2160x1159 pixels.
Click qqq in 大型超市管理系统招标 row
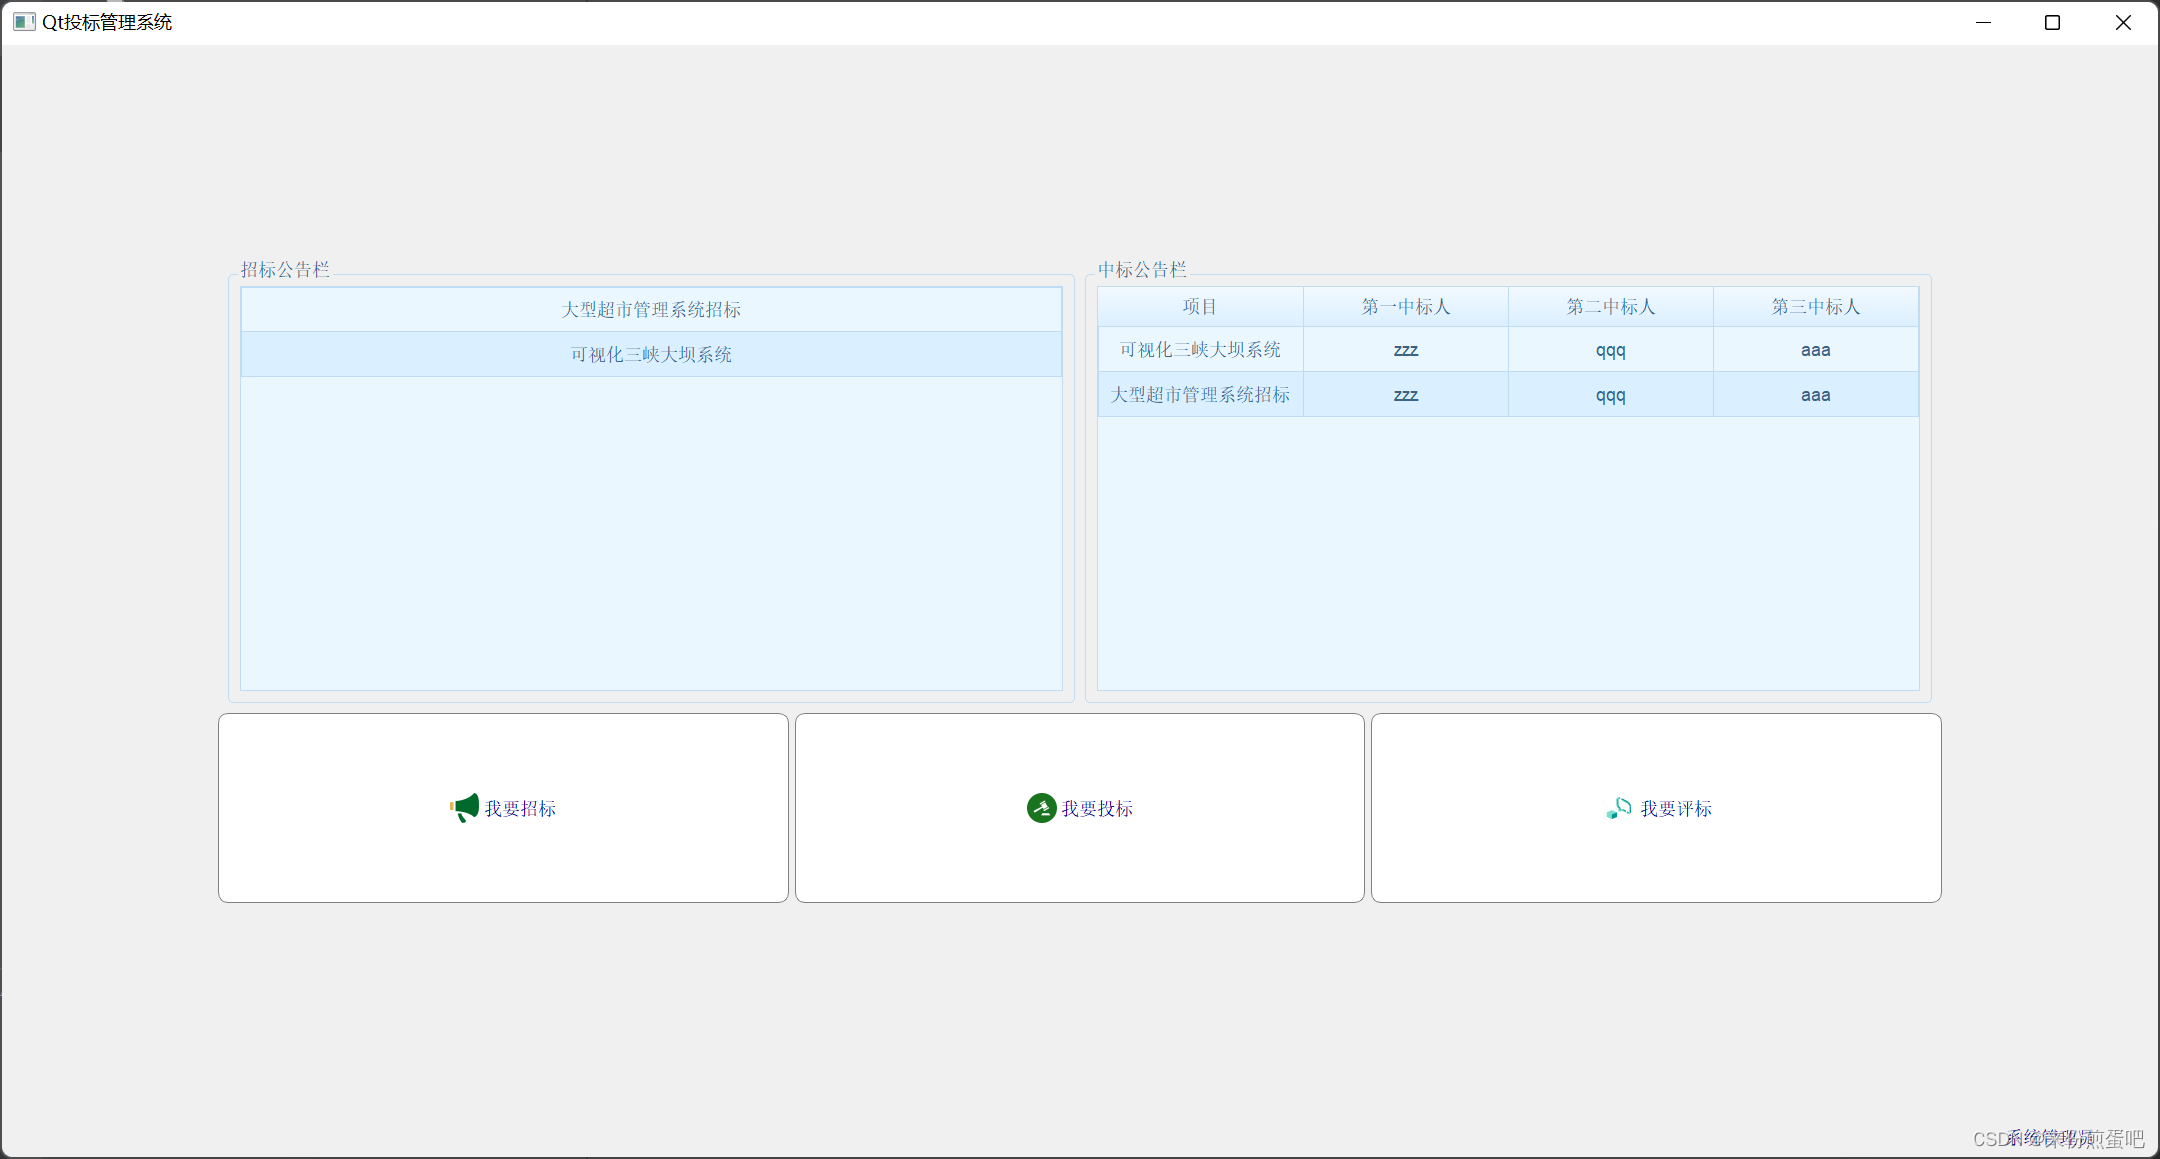tap(1610, 395)
